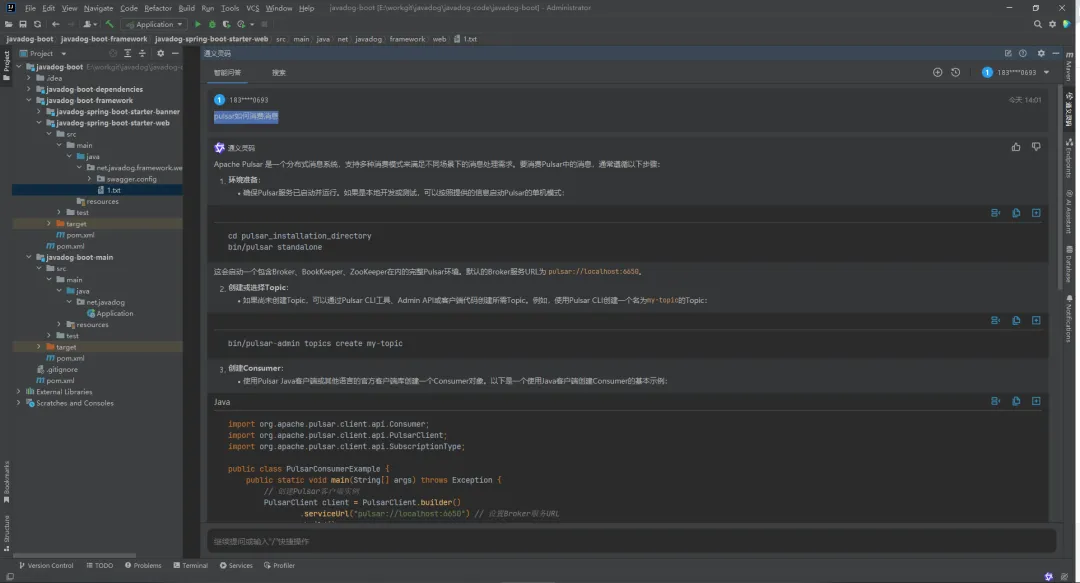Click the chat panel vertical scrollbar
Image resolution: width=1080 pixels, height=583 pixels.
[1061, 186]
